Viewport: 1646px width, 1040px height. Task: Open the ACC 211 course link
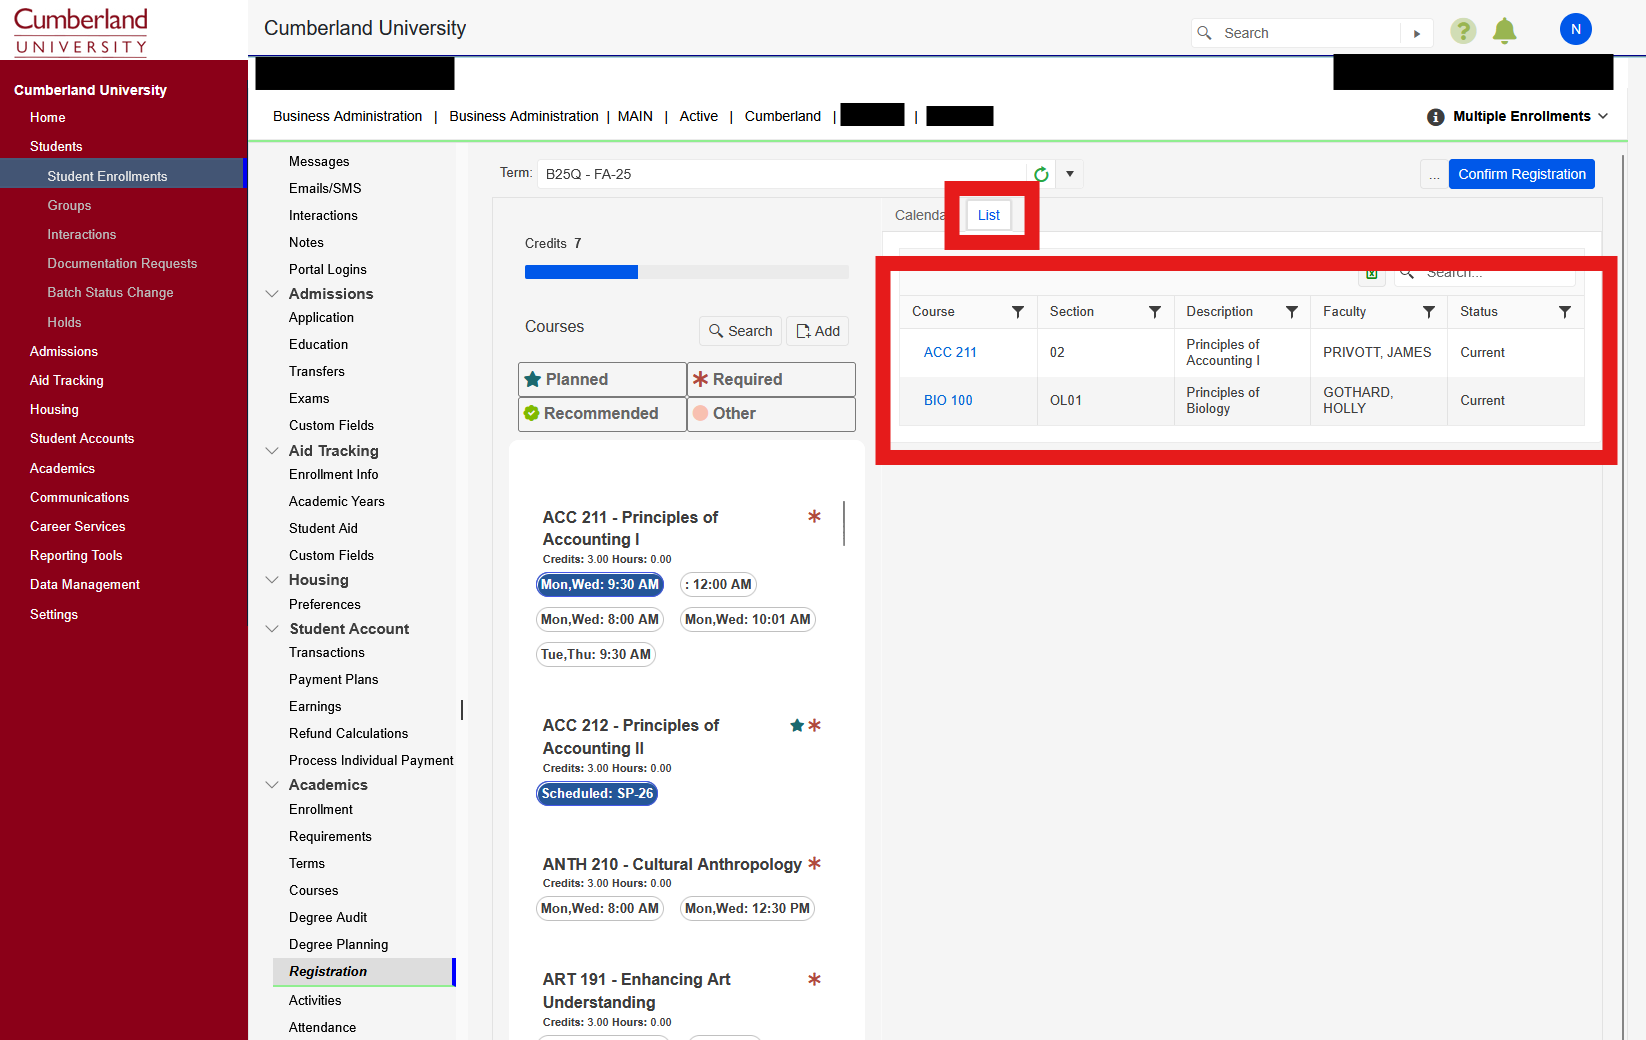[x=950, y=353]
